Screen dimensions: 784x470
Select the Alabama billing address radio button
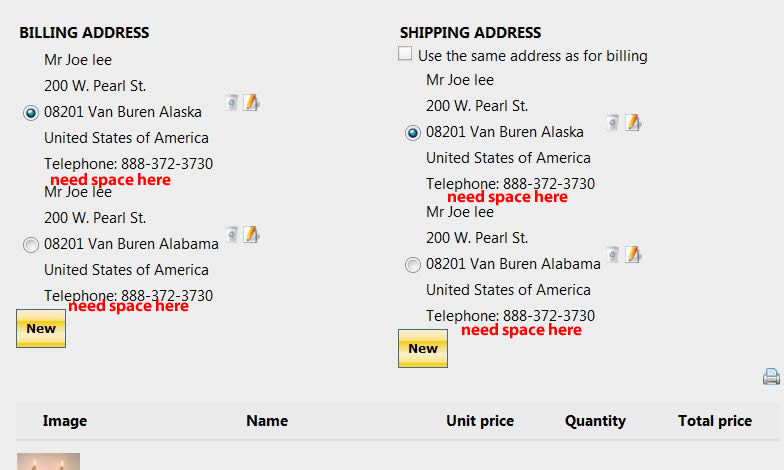30,245
